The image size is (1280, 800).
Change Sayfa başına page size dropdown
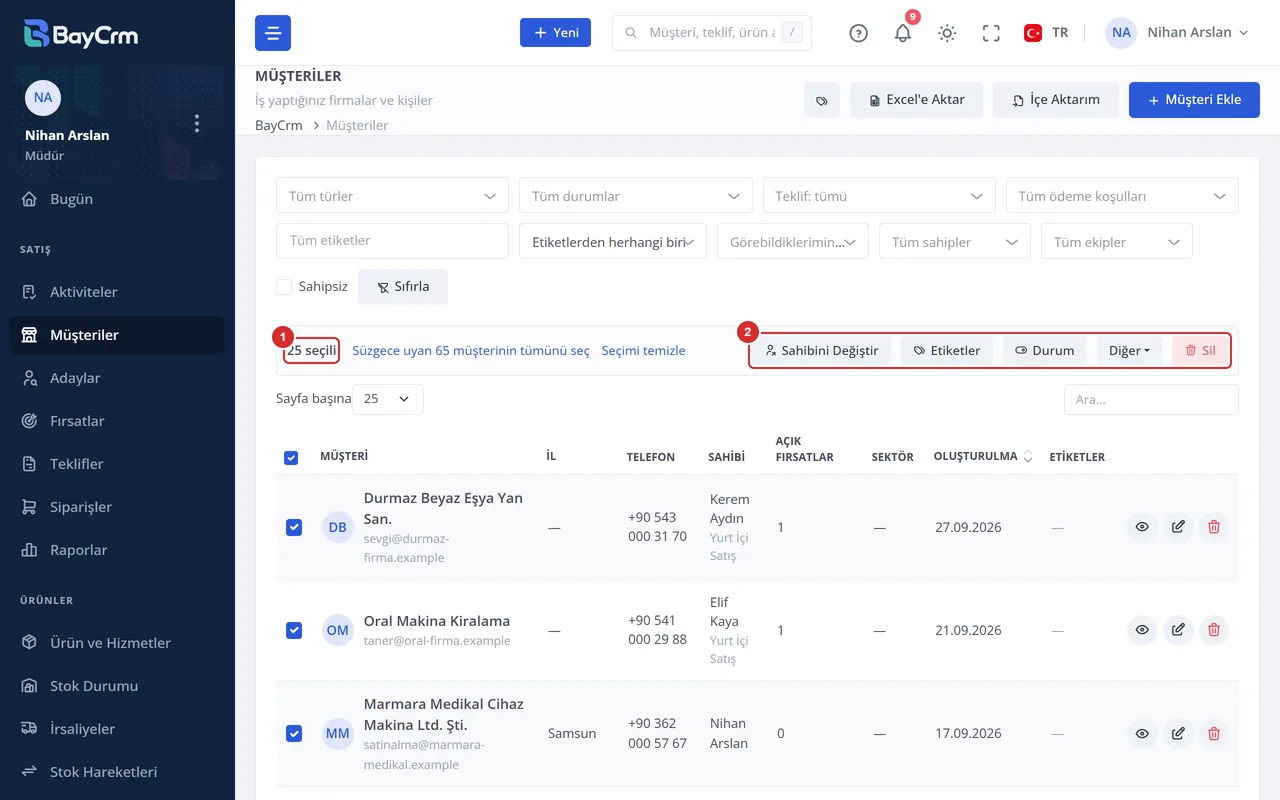pyautogui.click(x=388, y=399)
